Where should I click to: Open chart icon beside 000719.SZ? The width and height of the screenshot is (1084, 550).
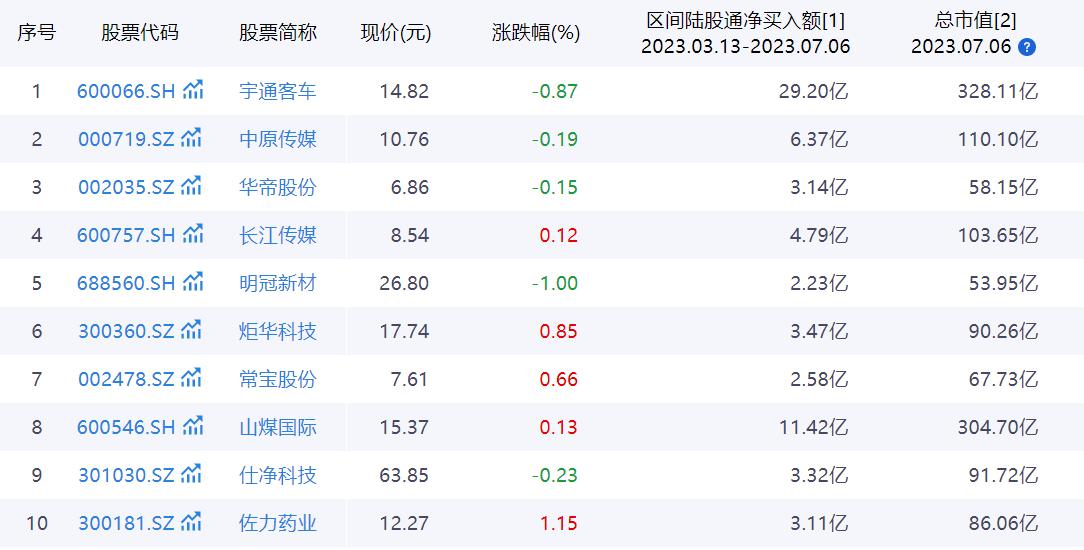pos(191,138)
